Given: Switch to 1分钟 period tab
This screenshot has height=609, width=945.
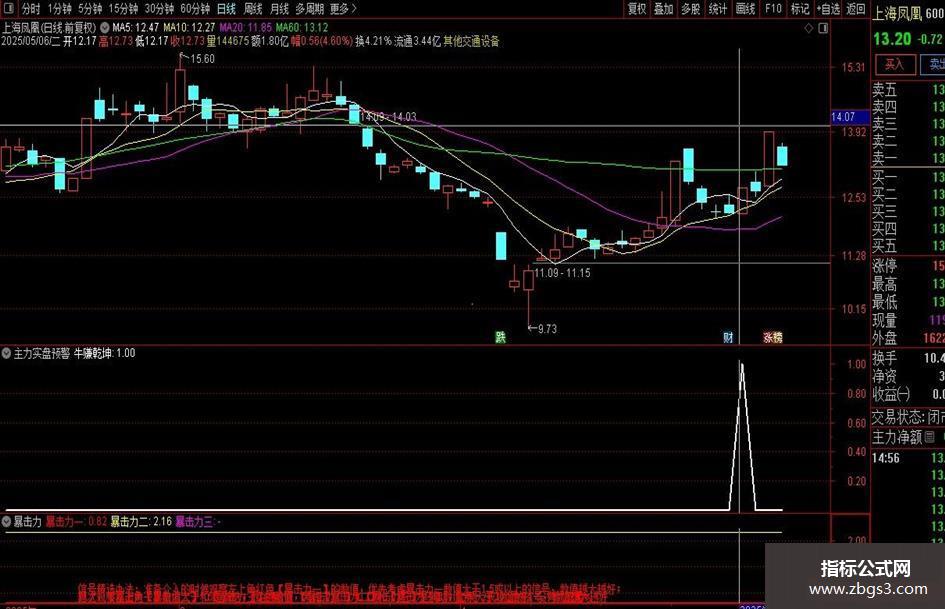Looking at the screenshot, I should 60,9.
